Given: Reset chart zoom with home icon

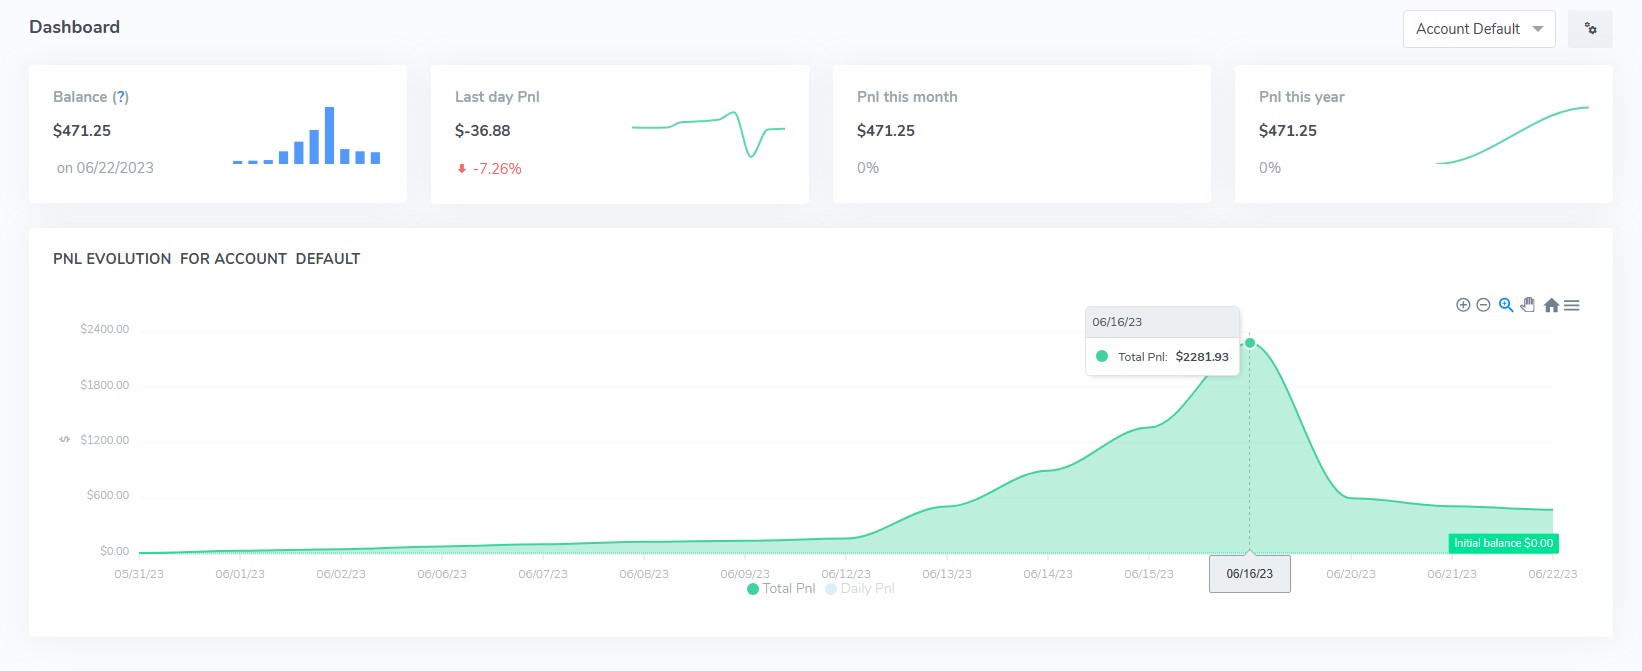Looking at the screenshot, I should point(1551,305).
